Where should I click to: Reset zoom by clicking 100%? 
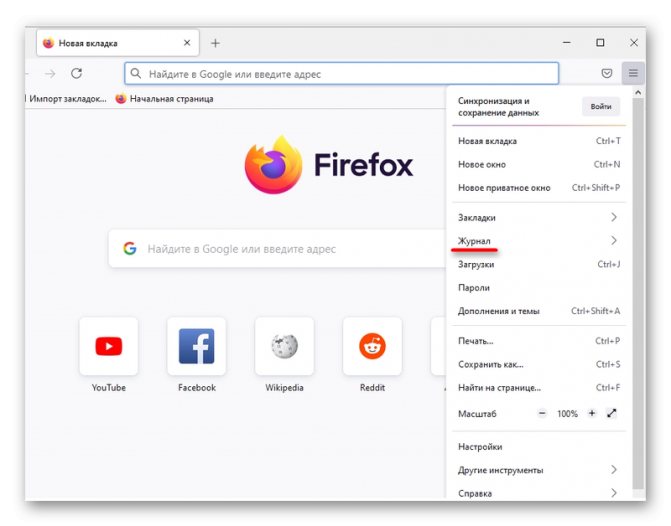[x=567, y=414]
